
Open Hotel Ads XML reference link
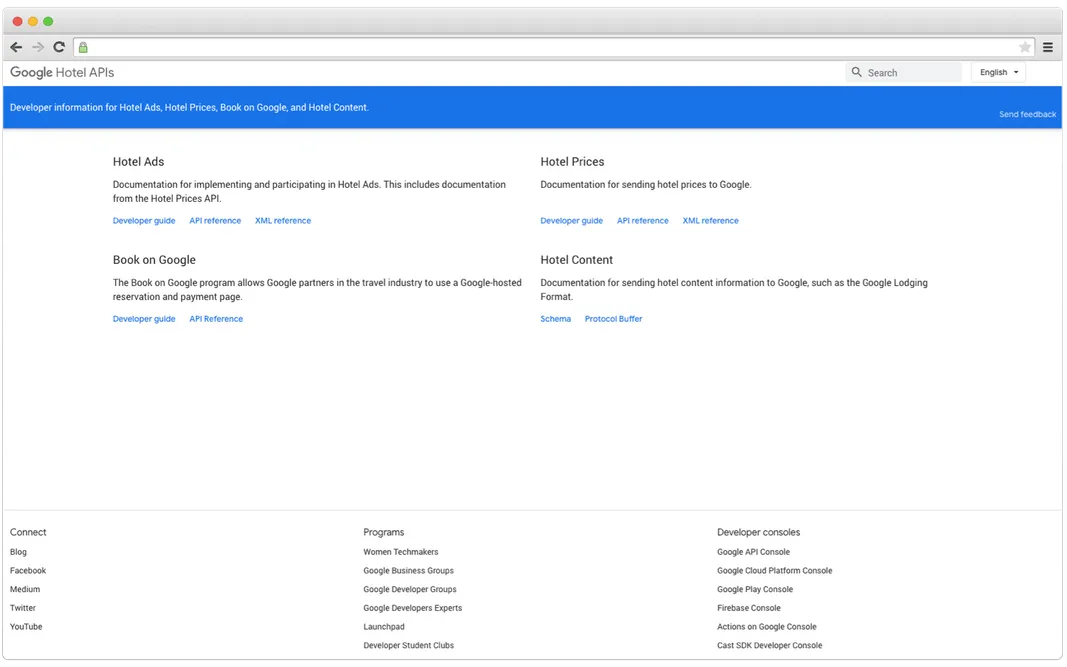point(283,221)
